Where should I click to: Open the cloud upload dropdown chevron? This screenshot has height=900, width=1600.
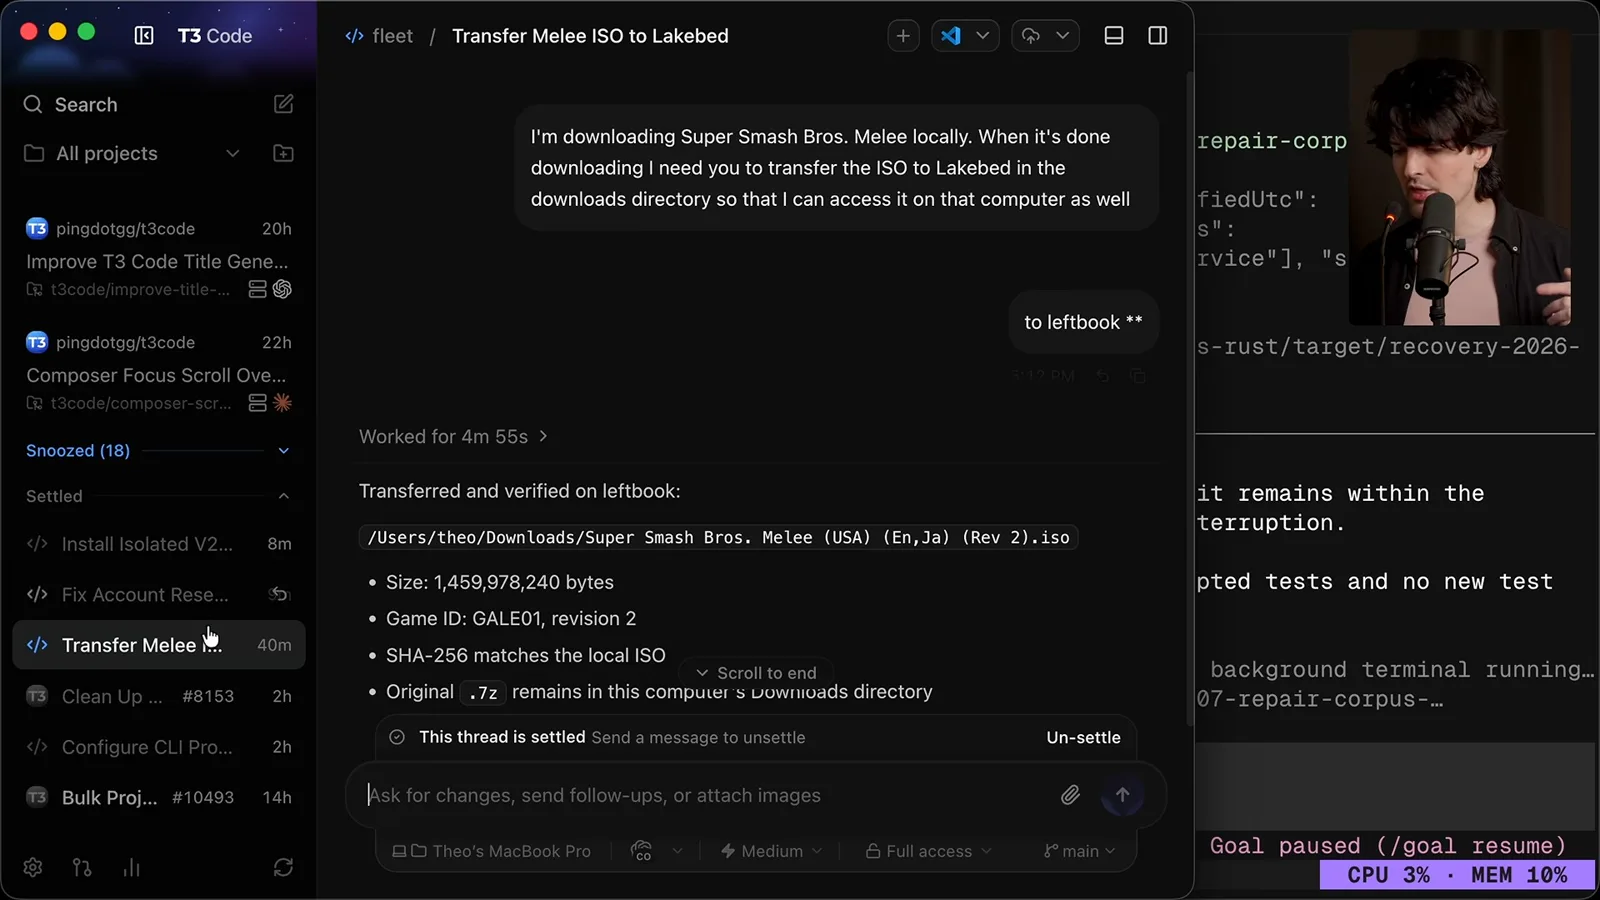pyautogui.click(x=1063, y=36)
